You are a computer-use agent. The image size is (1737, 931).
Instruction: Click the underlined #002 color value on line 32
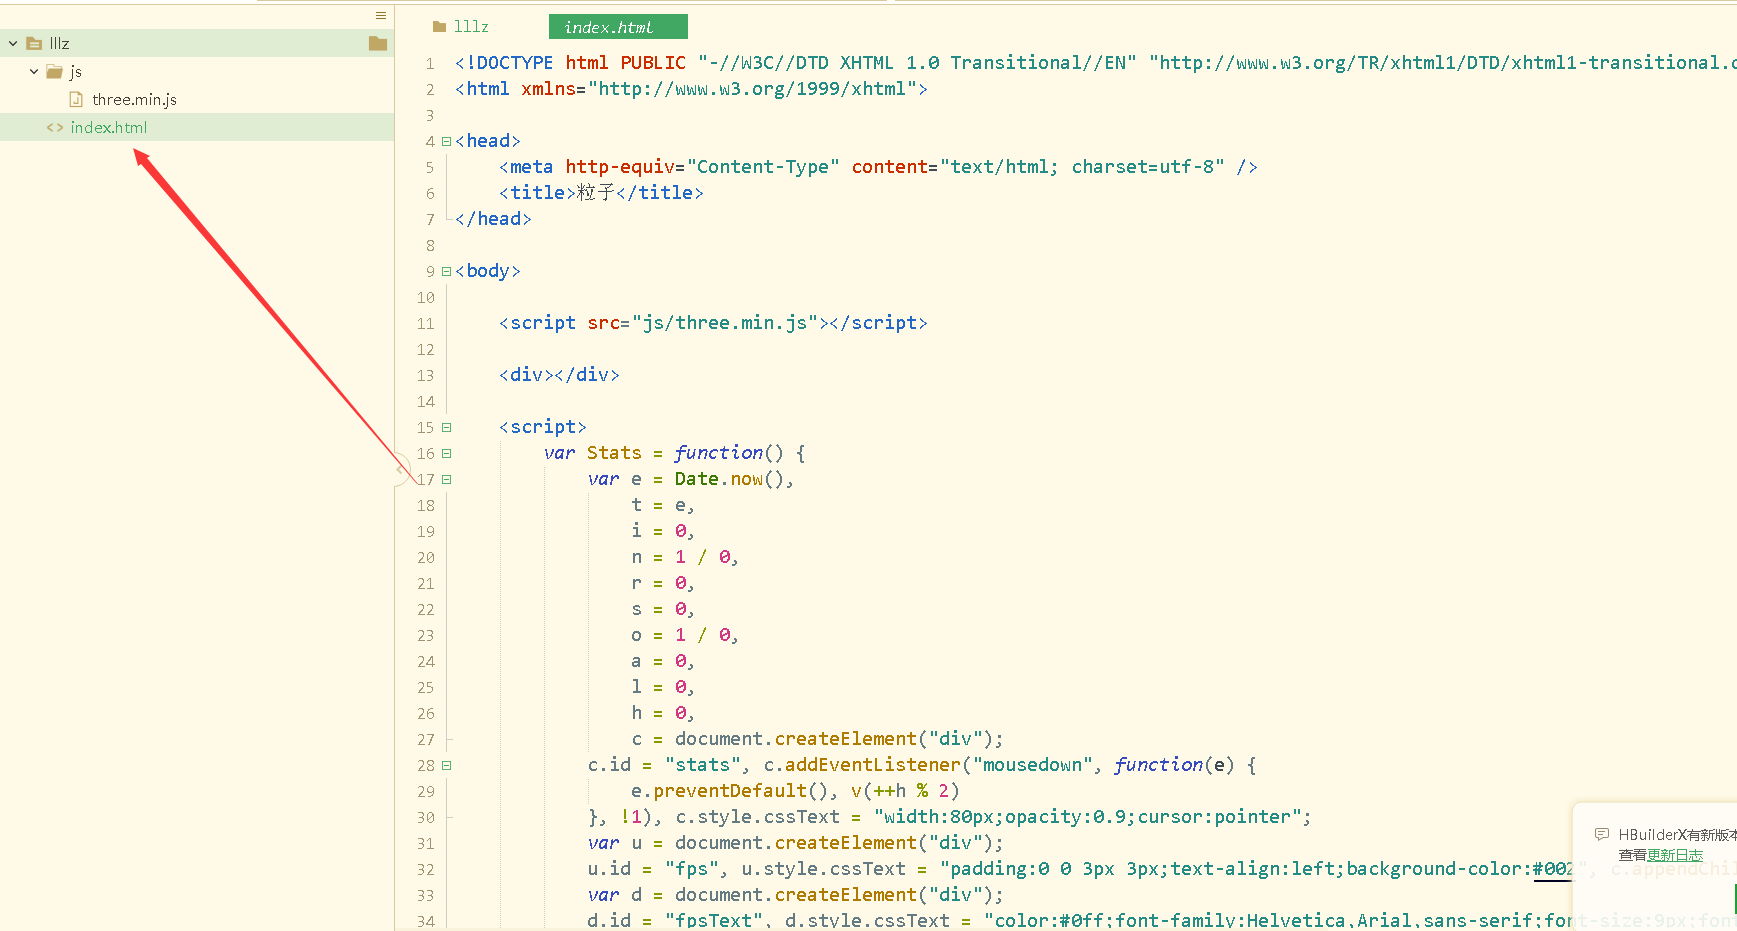click(x=1554, y=869)
